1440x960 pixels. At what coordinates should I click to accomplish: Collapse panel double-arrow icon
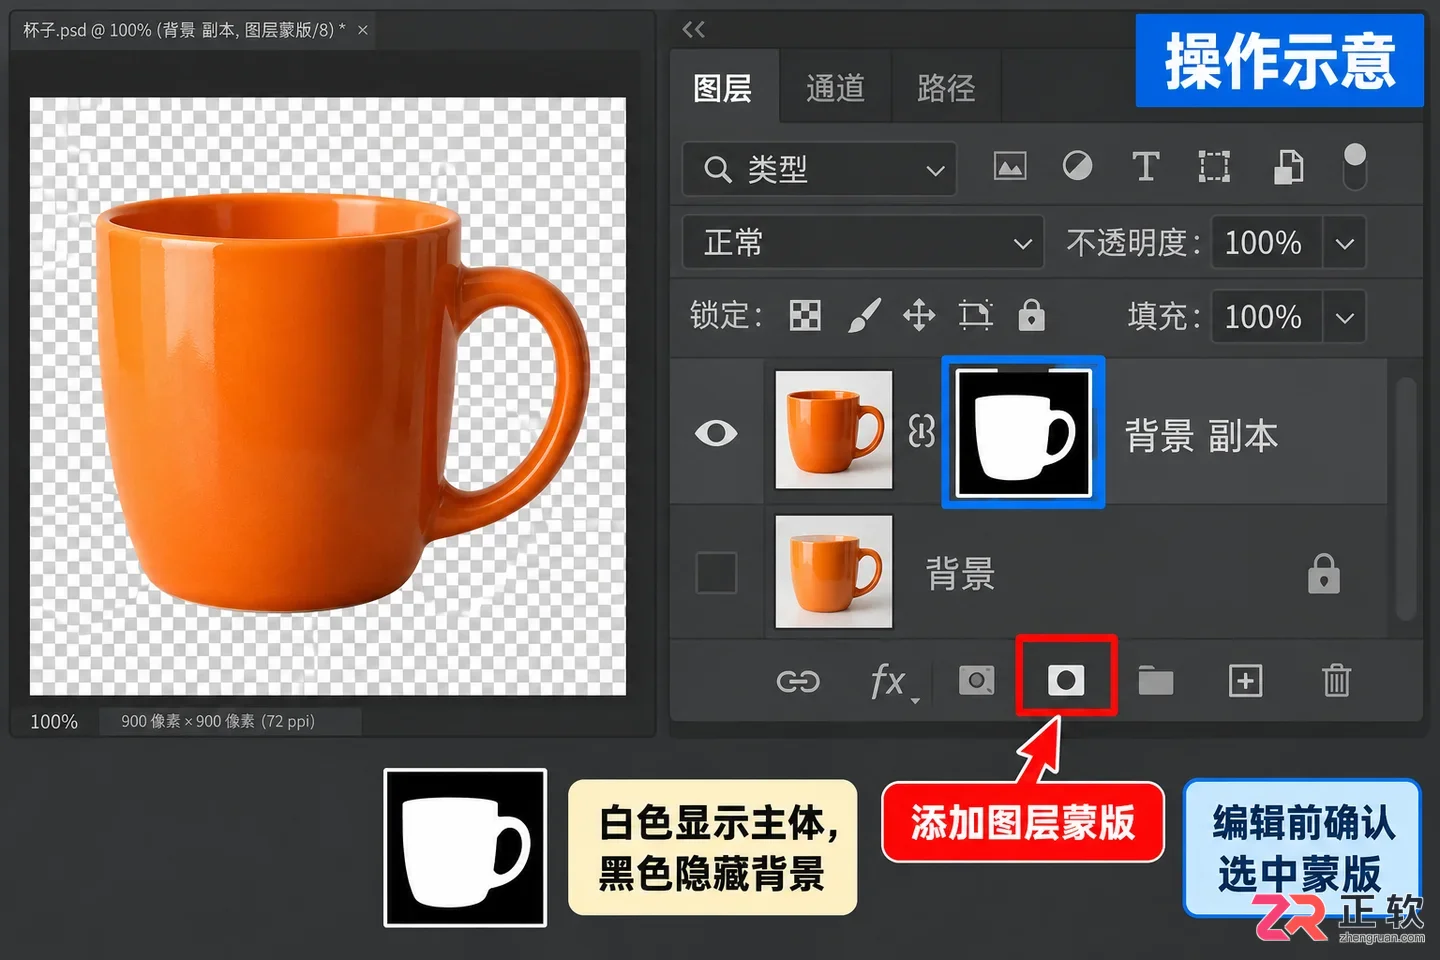click(x=693, y=30)
